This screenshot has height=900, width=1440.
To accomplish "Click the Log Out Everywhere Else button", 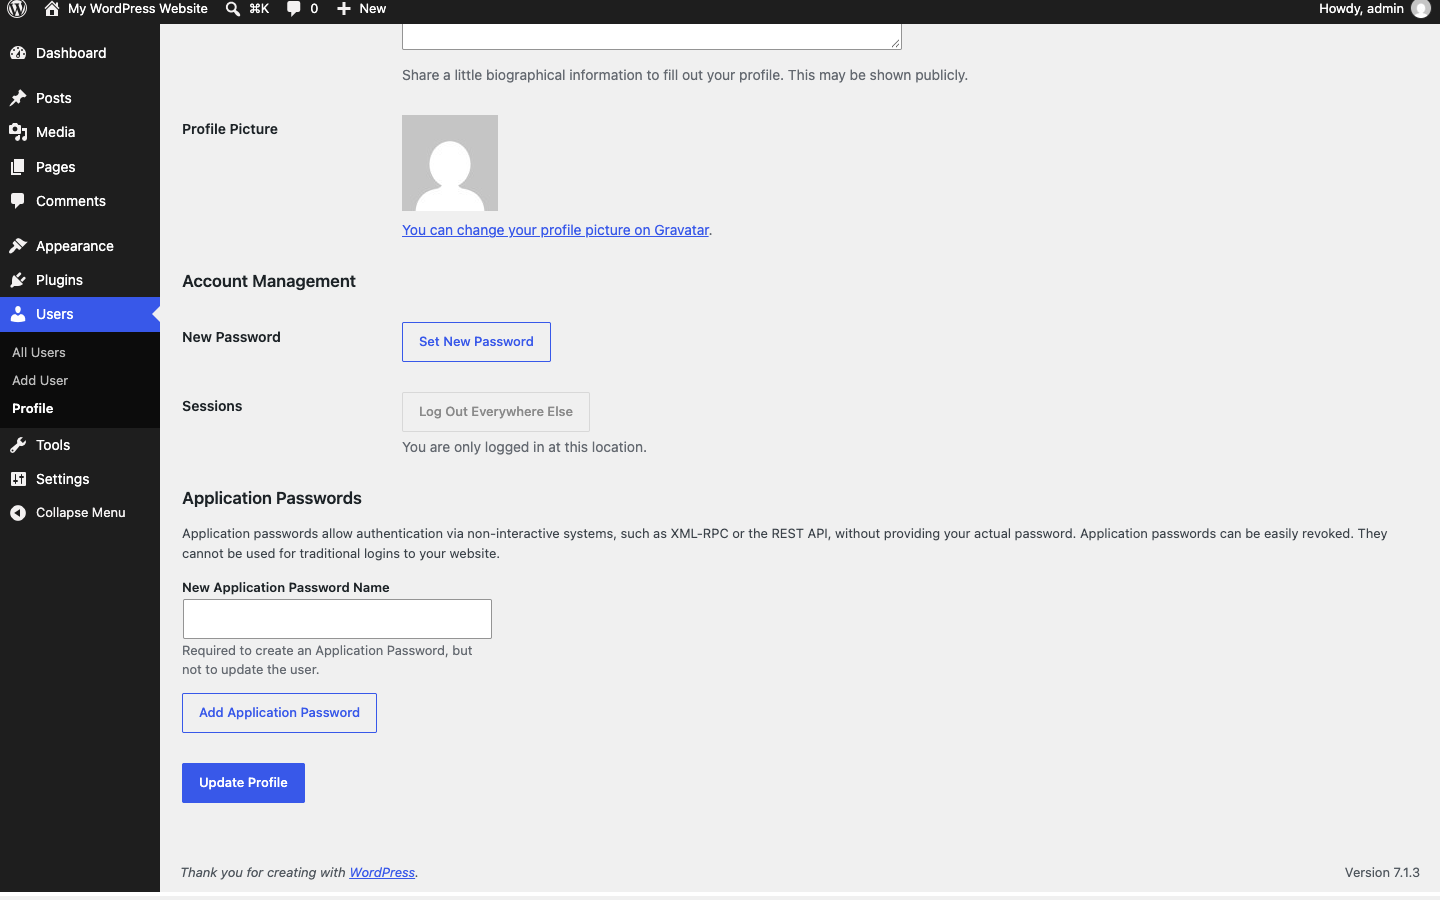I will point(496,412).
